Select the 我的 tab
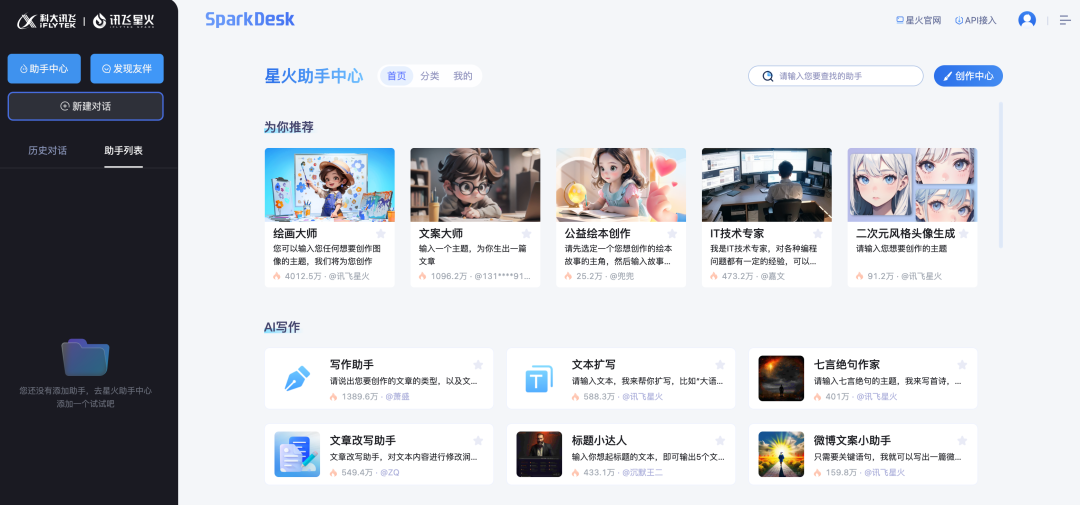1080x505 pixels. (x=463, y=76)
